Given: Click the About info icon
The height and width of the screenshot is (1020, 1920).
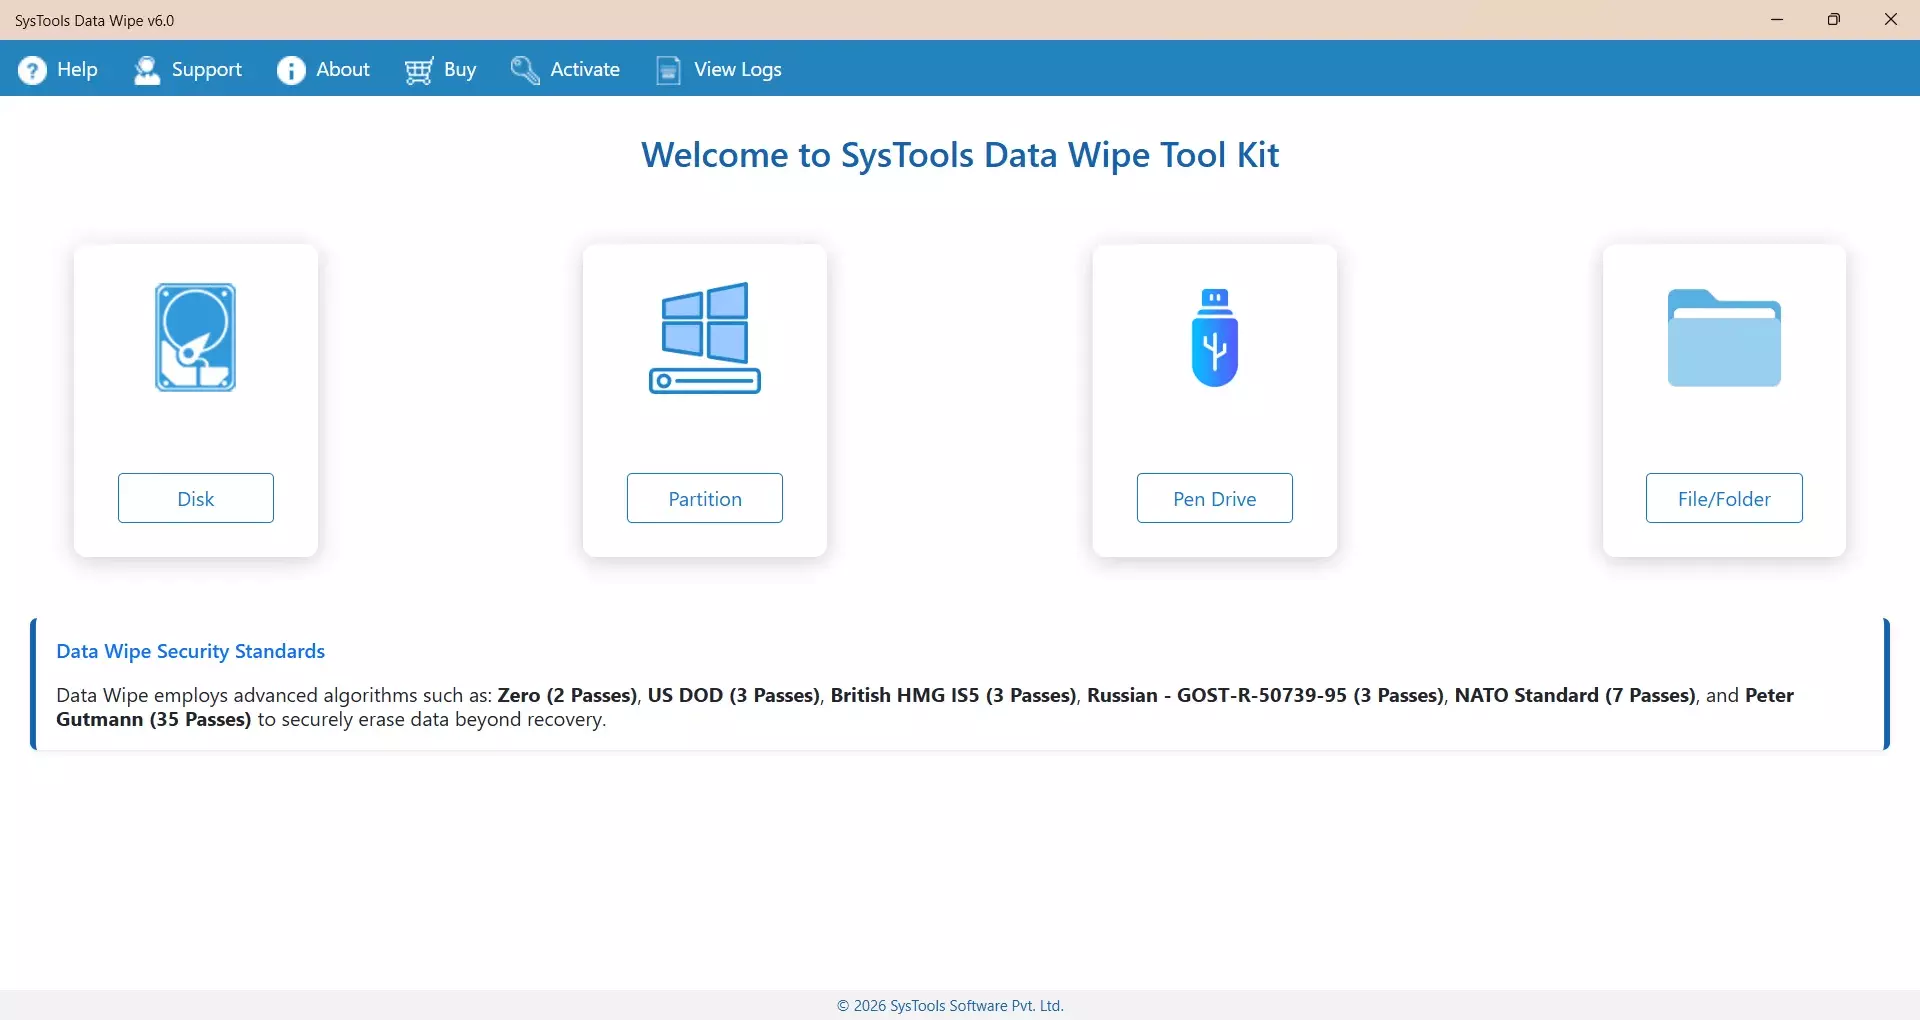Looking at the screenshot, I should coord(291,70).
